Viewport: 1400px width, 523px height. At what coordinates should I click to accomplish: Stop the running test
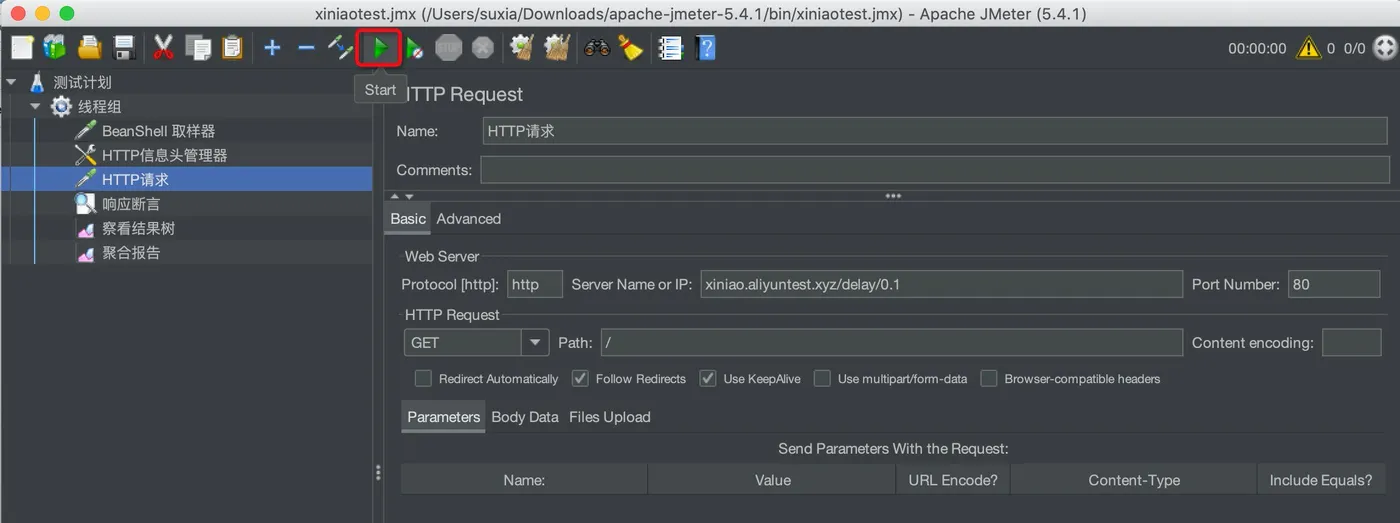pyautogui.click(x=449, y=47)
